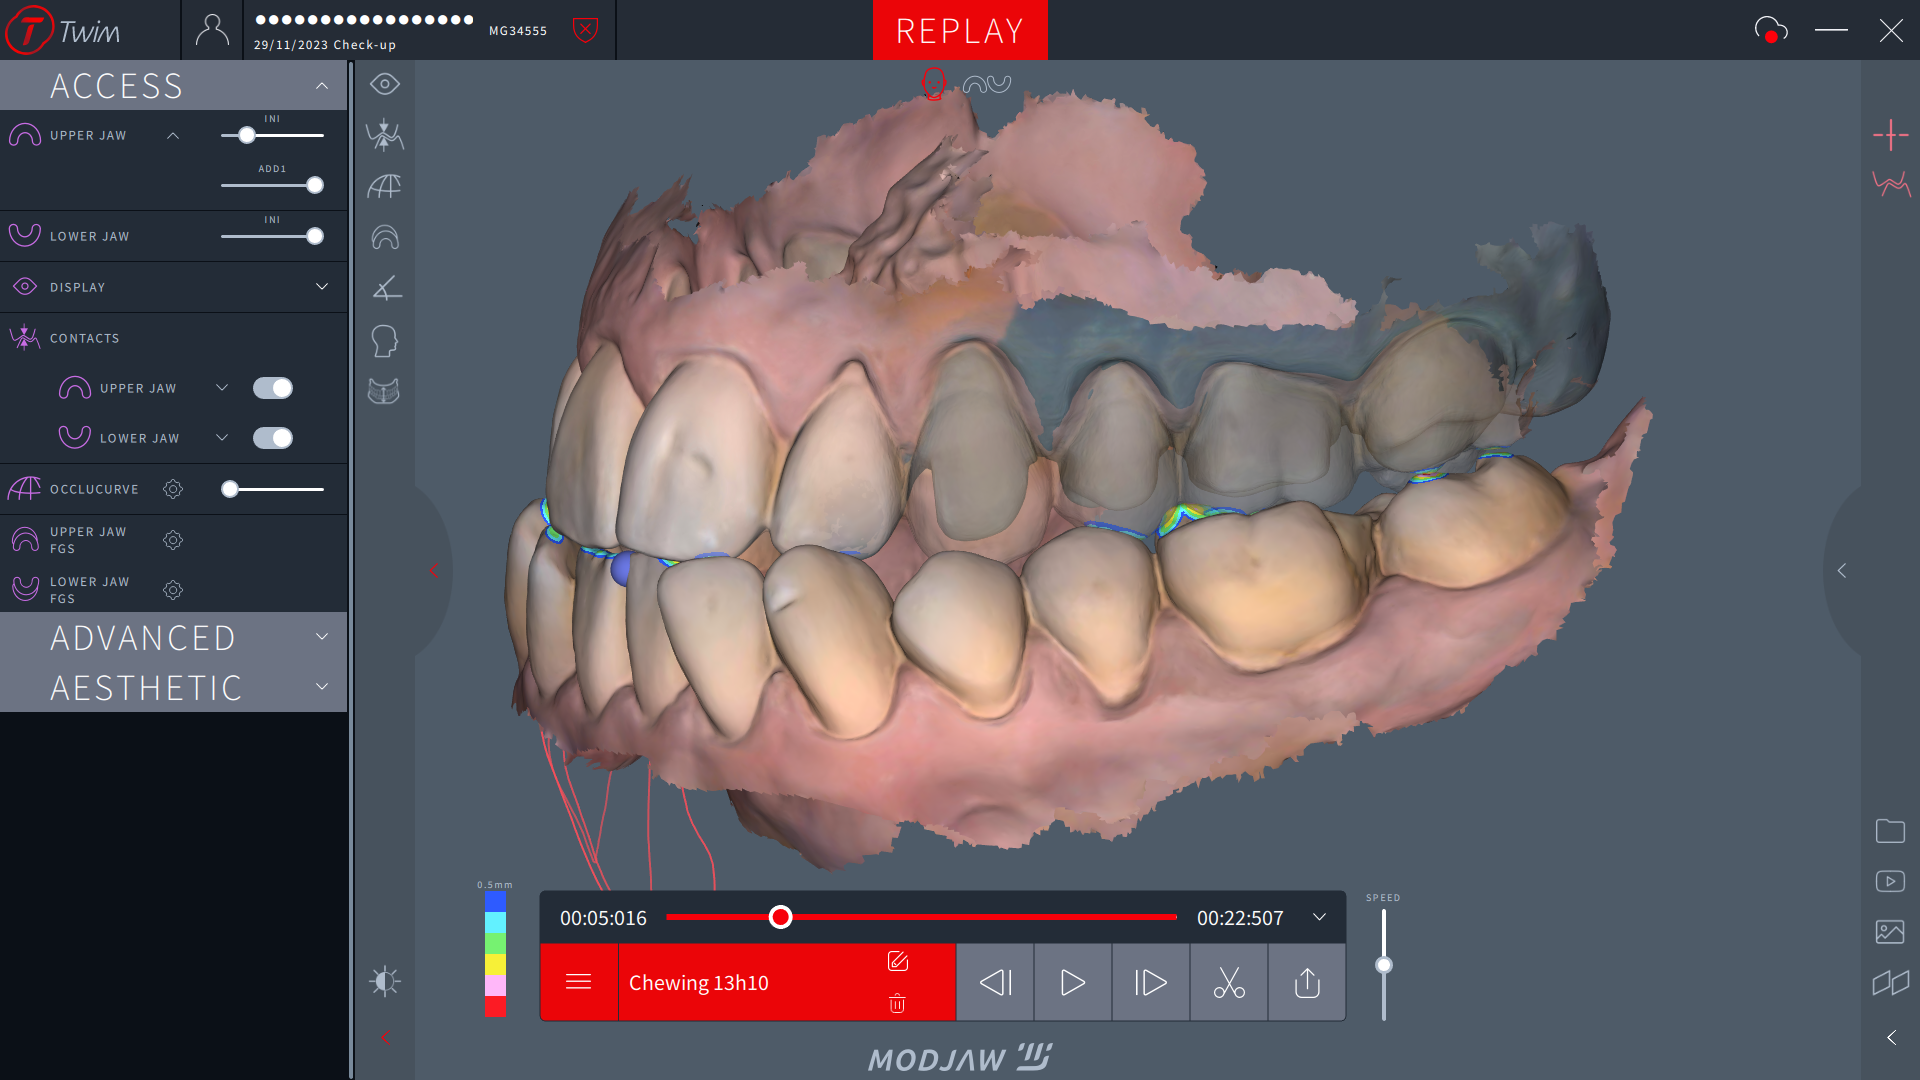Click the export share icon
The image size is (1920, 1080).
[1307, 983]
